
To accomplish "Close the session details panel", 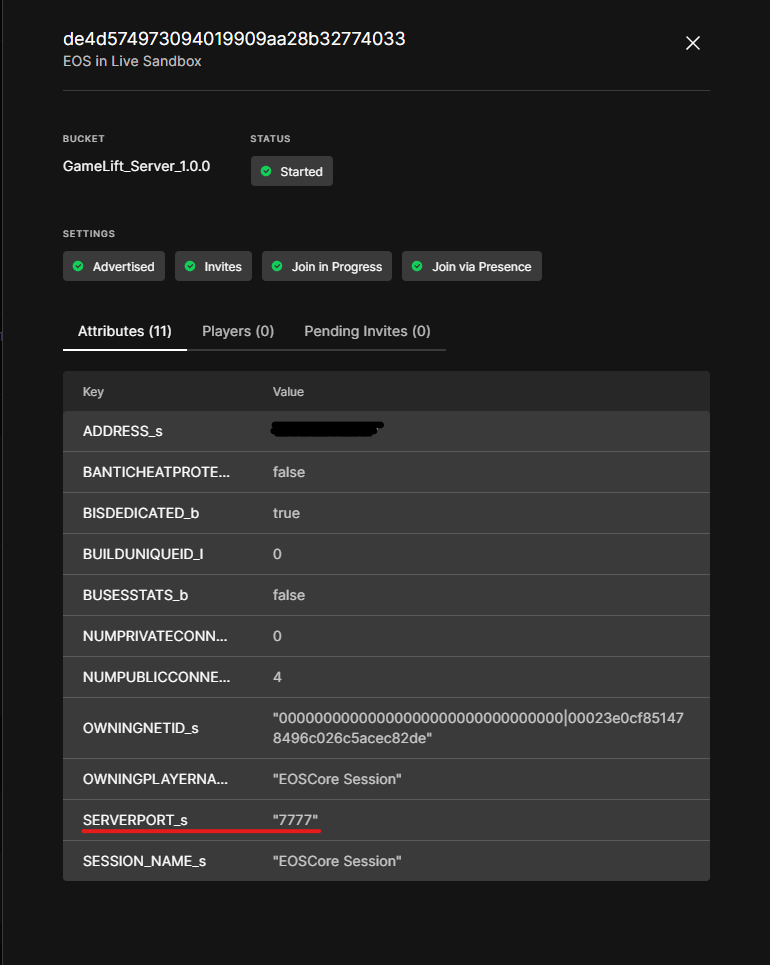I will click(692, 43).
